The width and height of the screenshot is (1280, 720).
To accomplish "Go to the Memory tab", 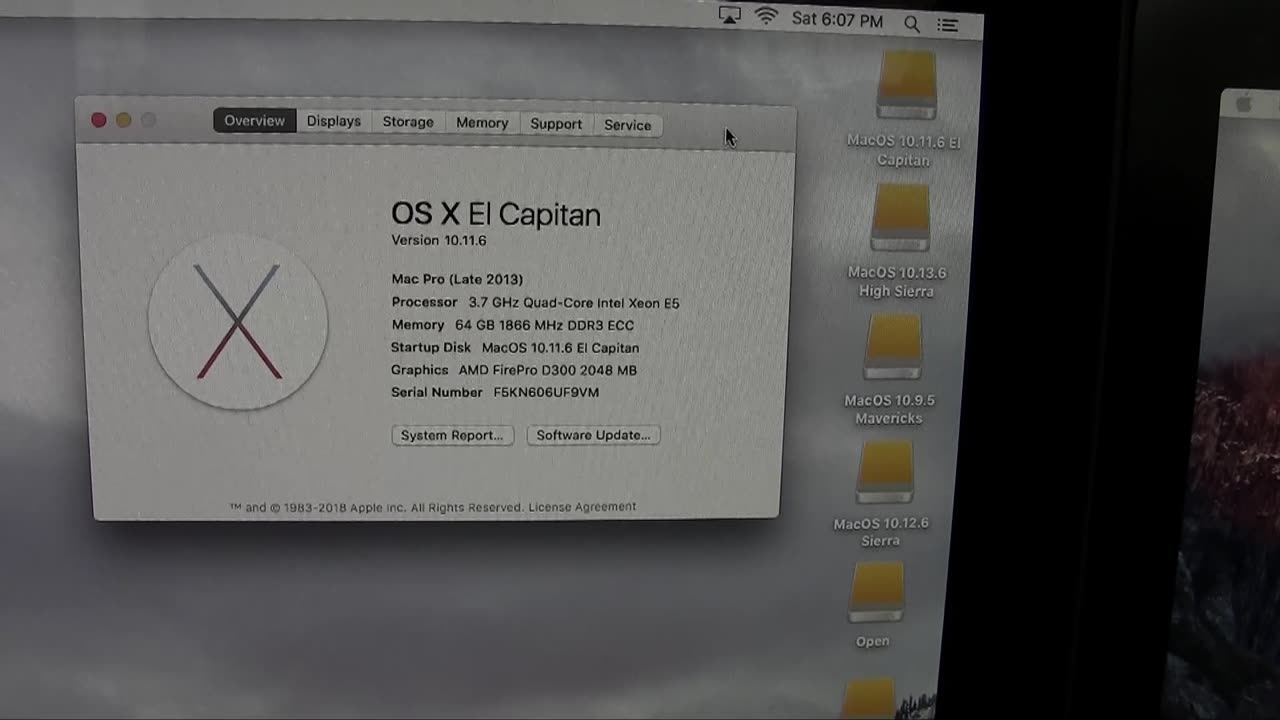I will click(x=482, y=123).
